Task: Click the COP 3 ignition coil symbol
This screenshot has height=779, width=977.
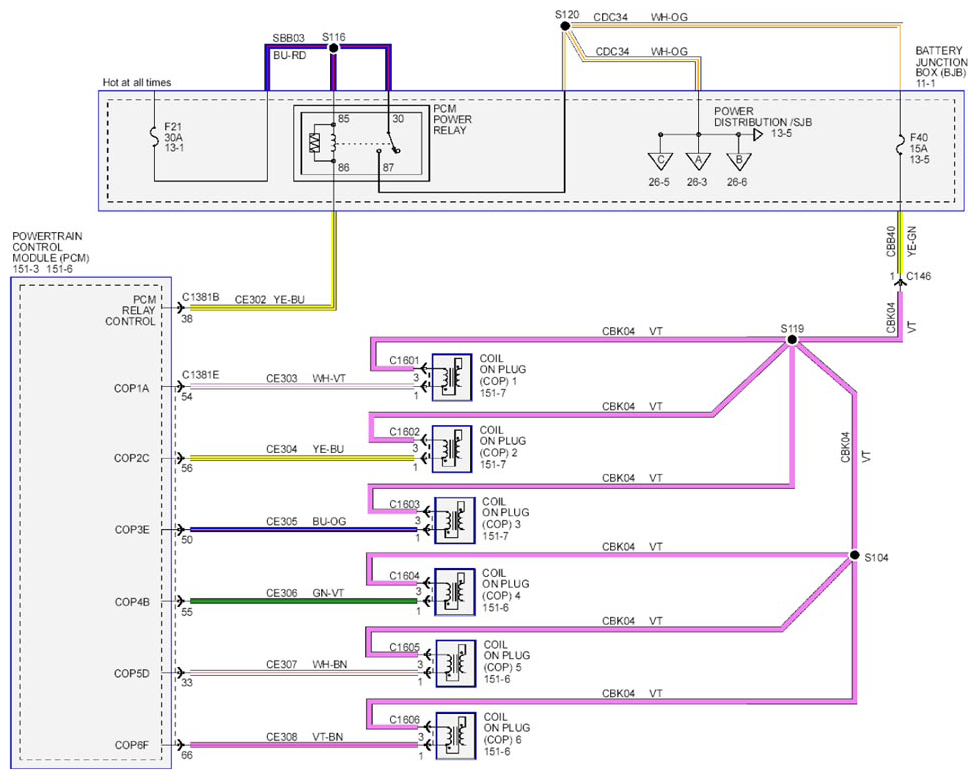Action: (454, 520)
